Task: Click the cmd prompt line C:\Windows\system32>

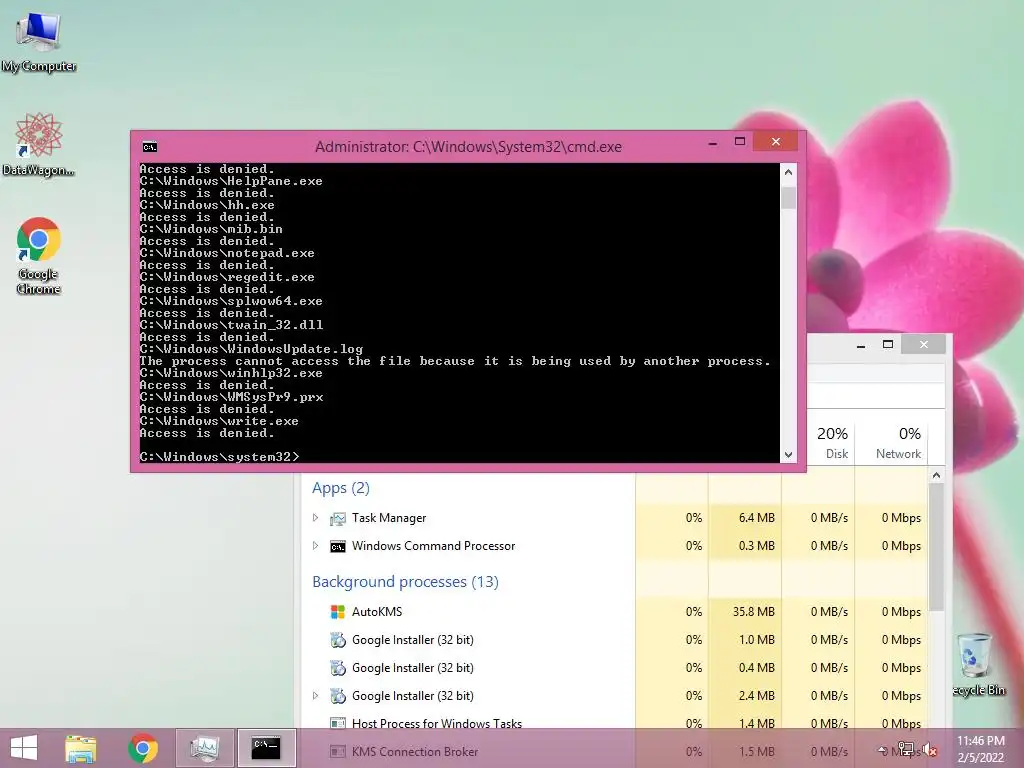Action: pos(219,456)
